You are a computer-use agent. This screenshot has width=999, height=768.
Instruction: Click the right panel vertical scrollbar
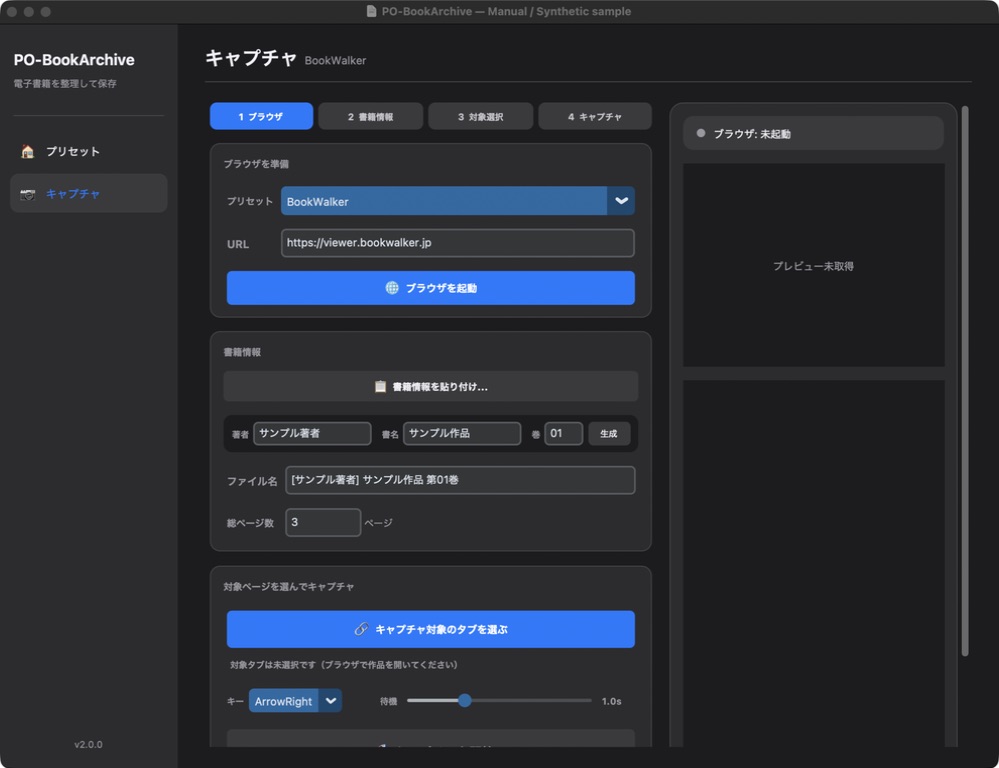coord(965,381)
